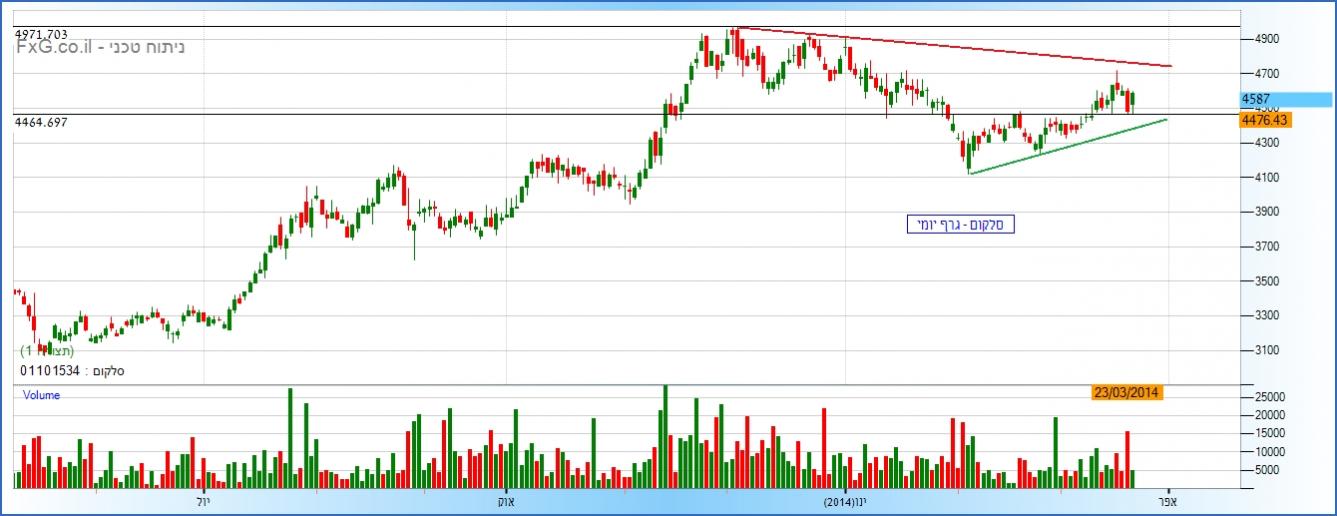1337x516 pixels.
Task: Click the 'אפר' month label on time axis
Action: [x=1167, y=500]
